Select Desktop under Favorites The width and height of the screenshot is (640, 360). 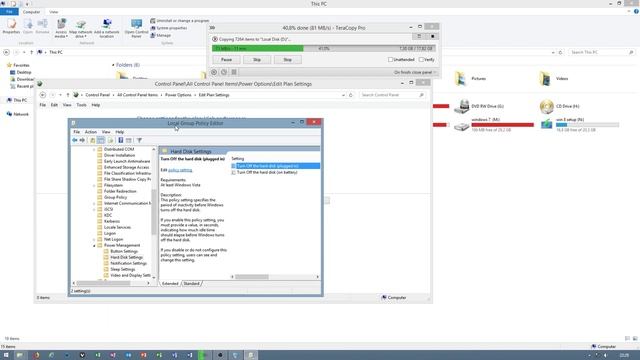(24, 72)
